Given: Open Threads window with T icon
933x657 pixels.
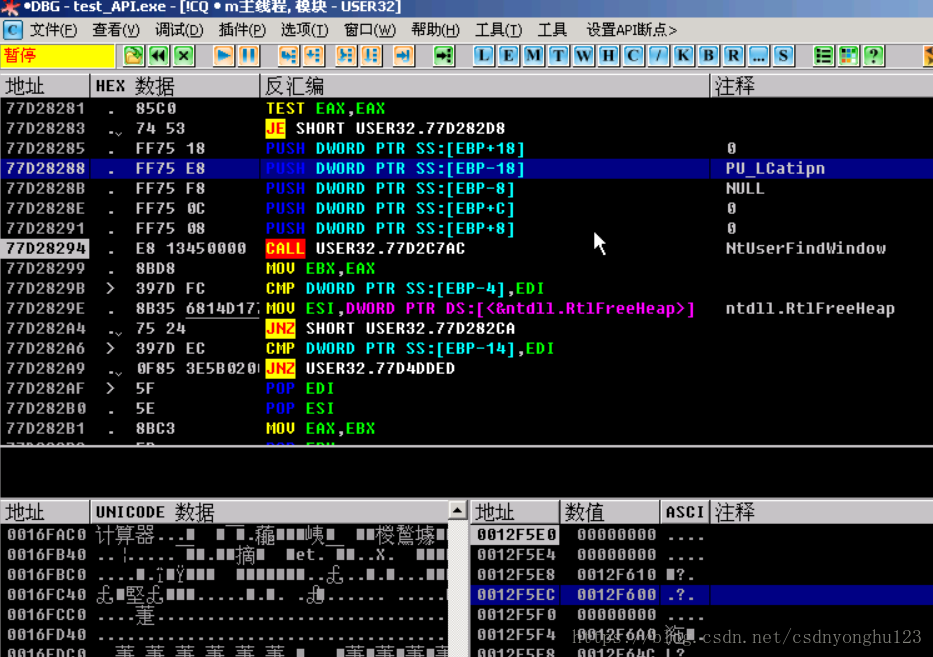Looking at the screenshot, I should point(558,56).
